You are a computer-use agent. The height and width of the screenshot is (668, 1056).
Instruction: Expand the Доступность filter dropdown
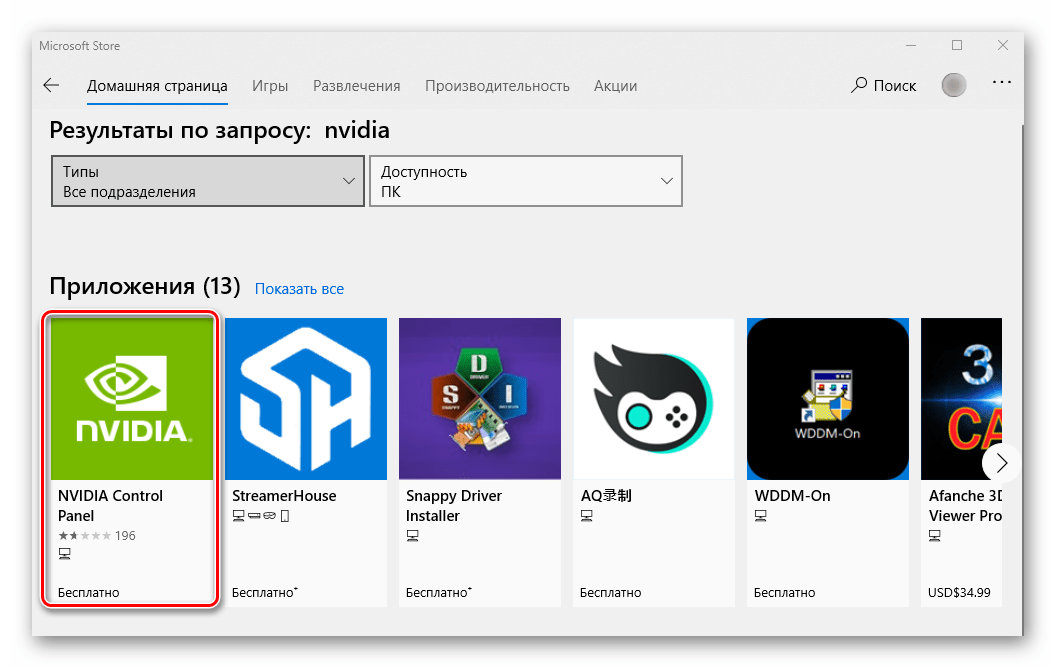click(525, 181)
